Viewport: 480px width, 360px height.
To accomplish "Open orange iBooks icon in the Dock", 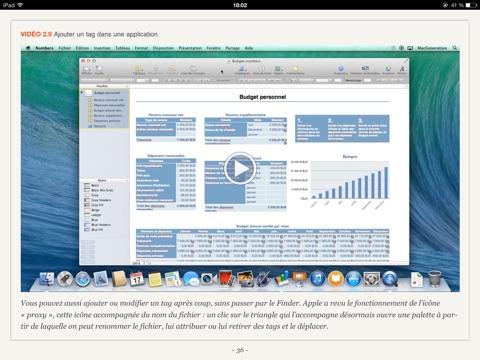I will click(x=336, y=279).
